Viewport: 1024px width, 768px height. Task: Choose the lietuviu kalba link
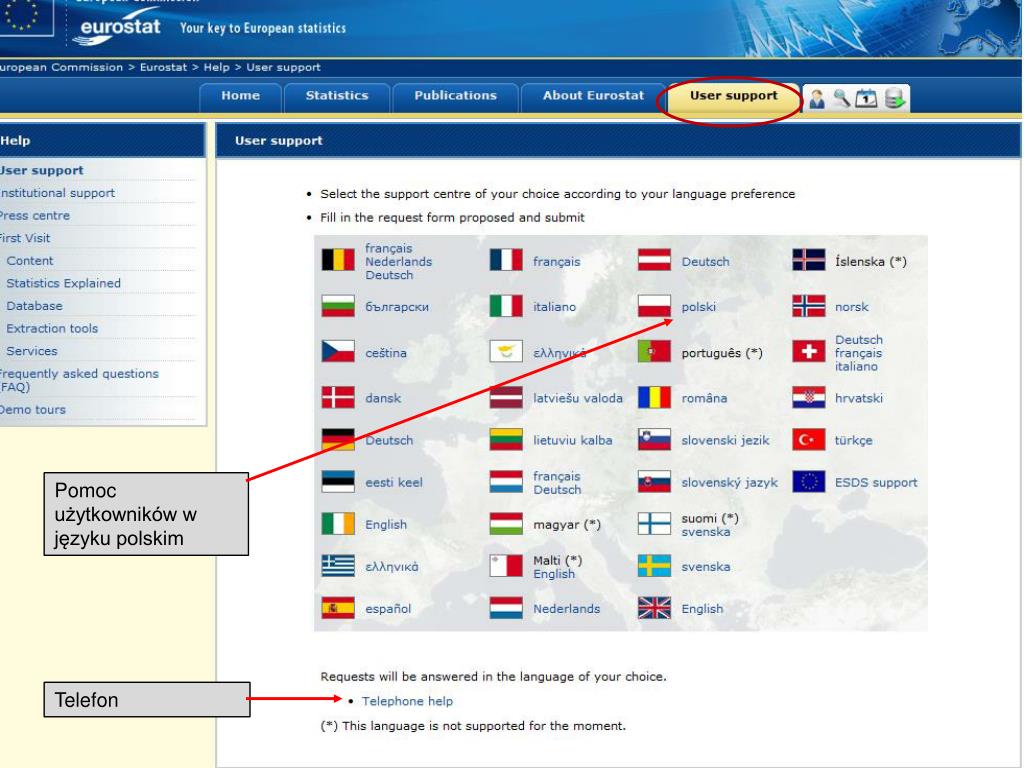(573, 440)
